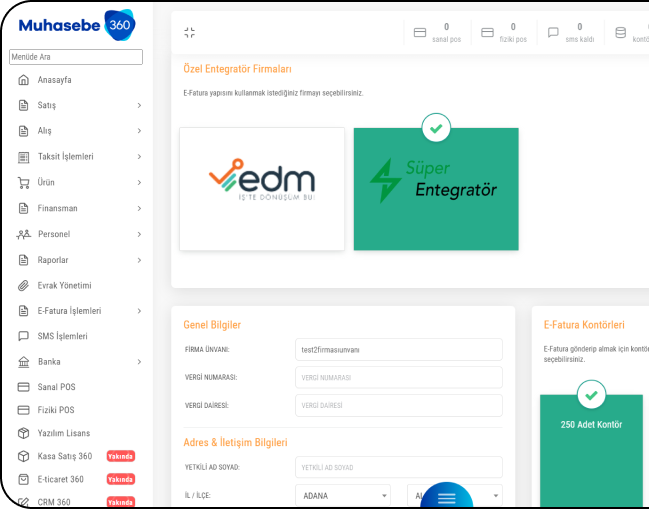Click the Sanal POS card icon in sidebar
Screen dimensions: 649x509
click(24, 387)
